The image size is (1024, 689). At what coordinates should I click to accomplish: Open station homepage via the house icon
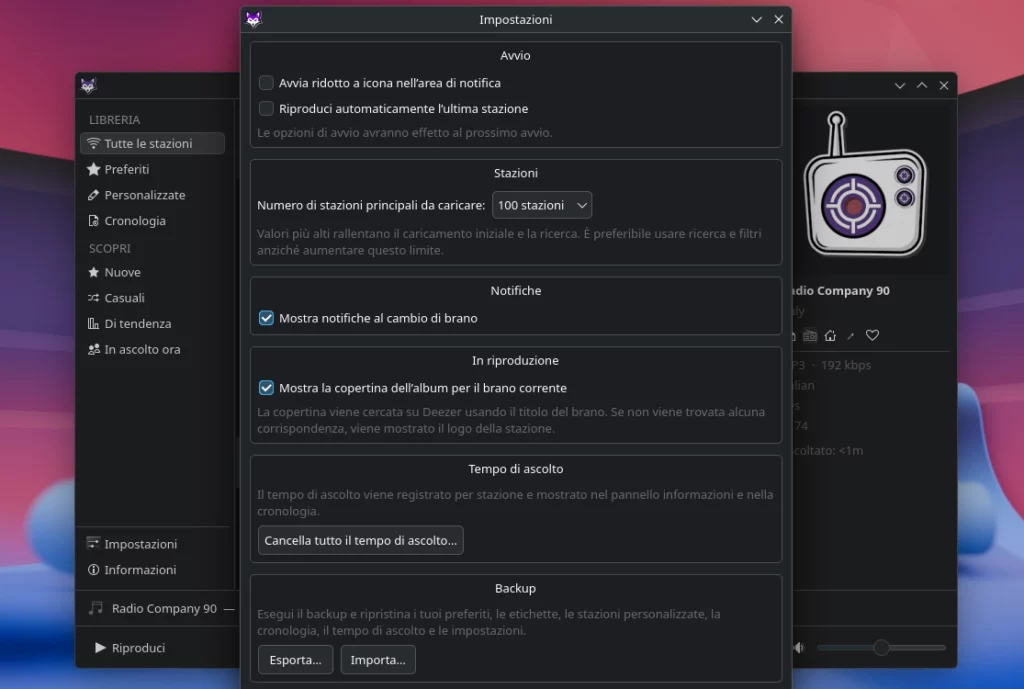(830, 336)
